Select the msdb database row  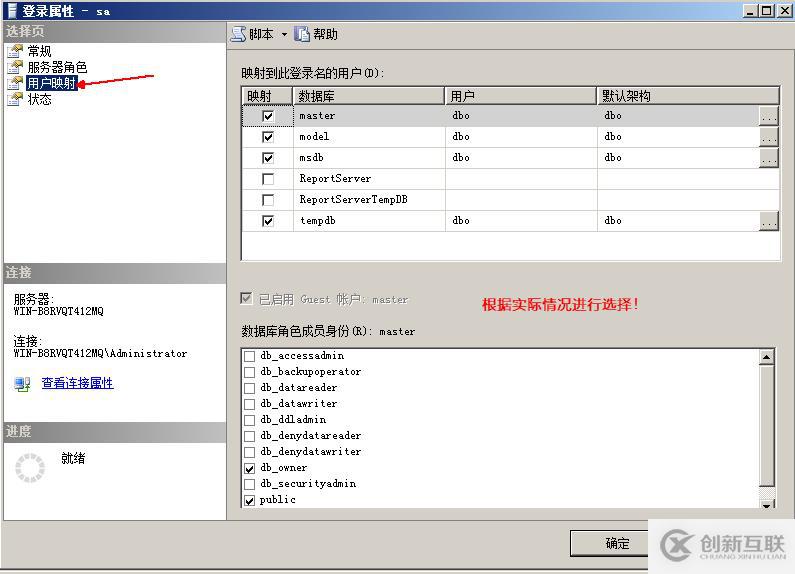click(511, 158)
